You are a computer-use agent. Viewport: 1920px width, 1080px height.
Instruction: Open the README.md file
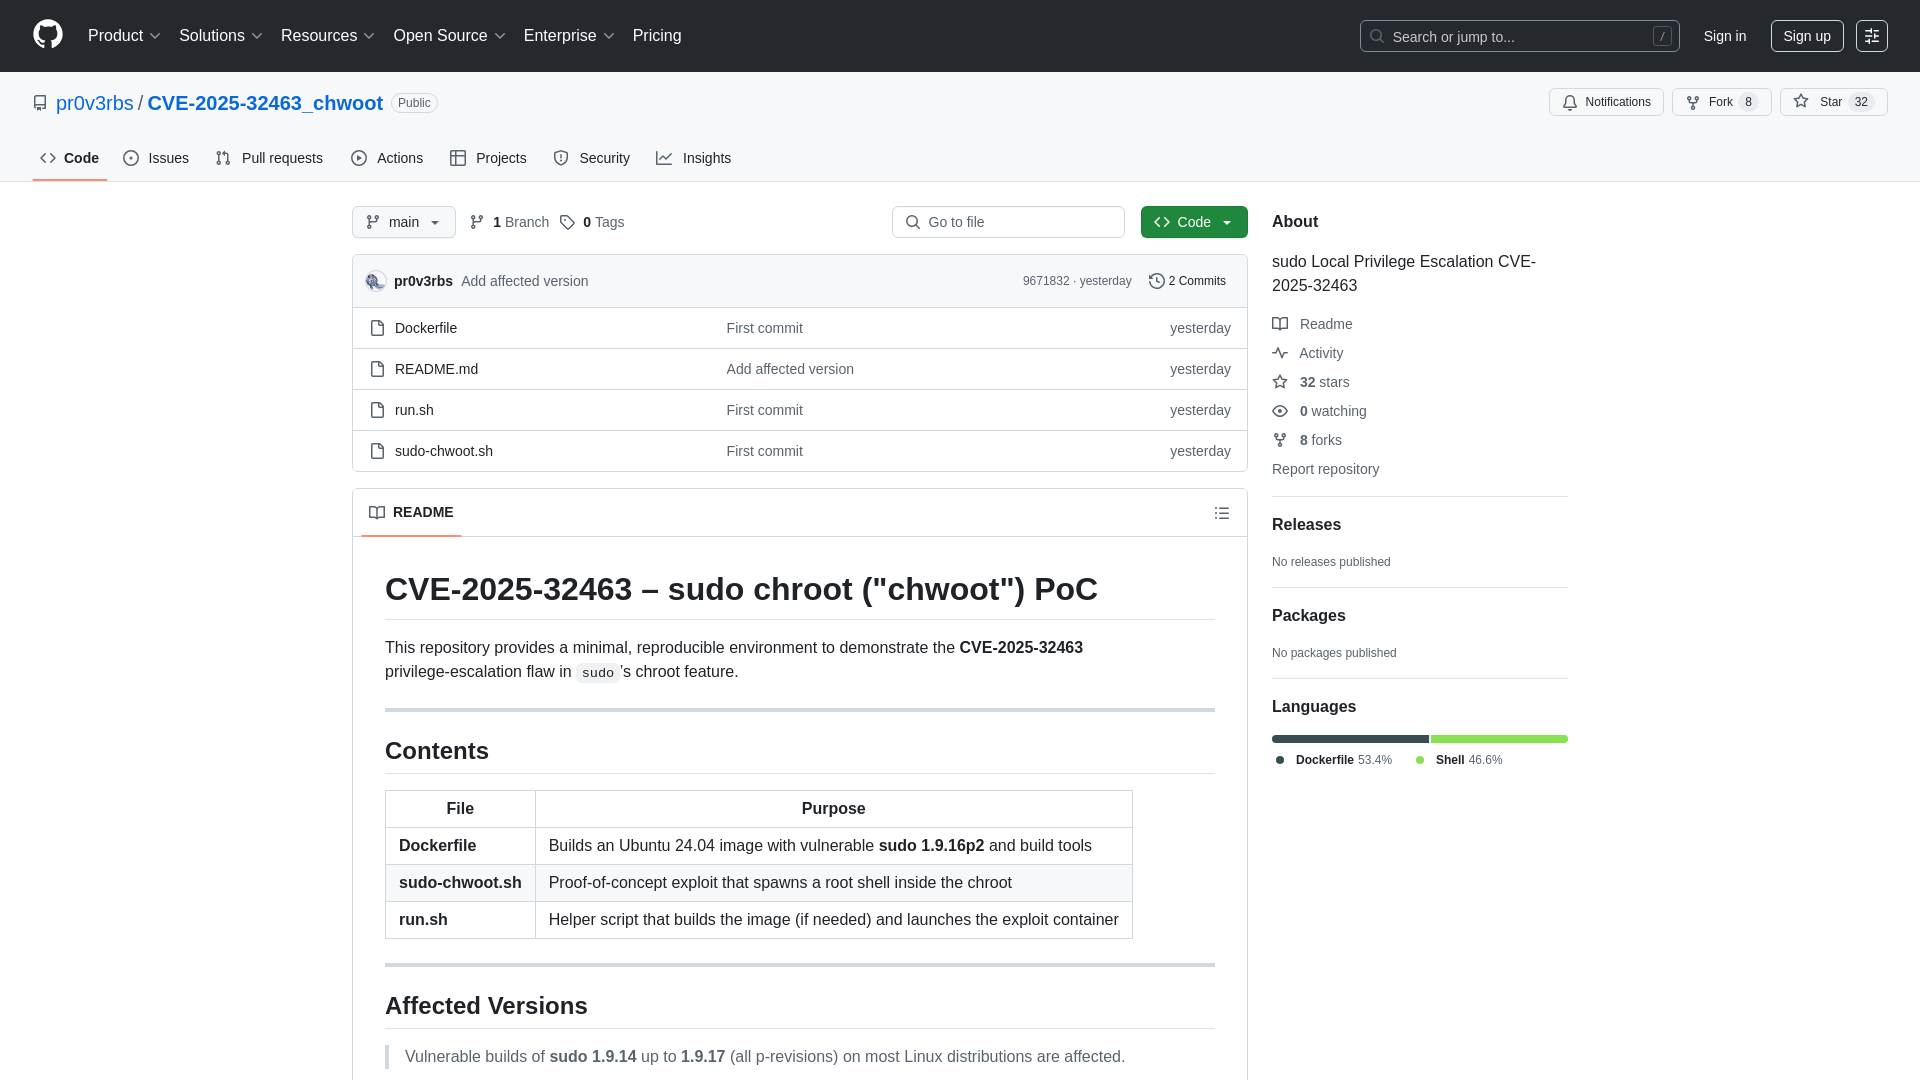[x=436, y=369]
